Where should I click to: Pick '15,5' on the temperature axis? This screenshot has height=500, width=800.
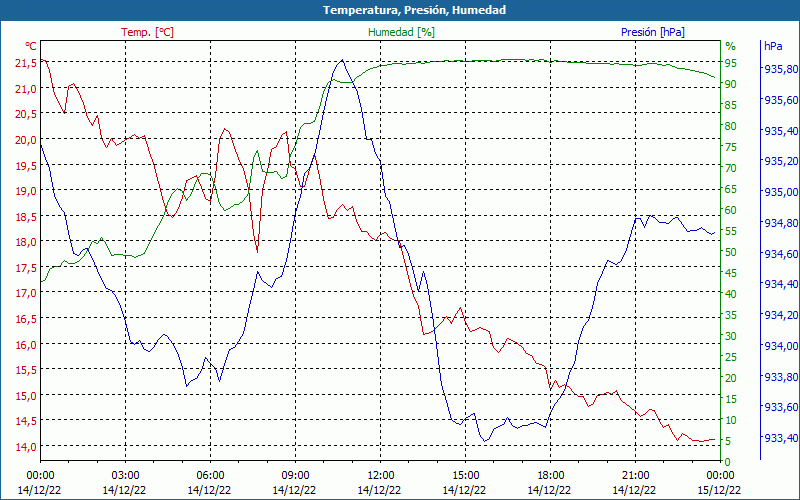tap(27, 370)
